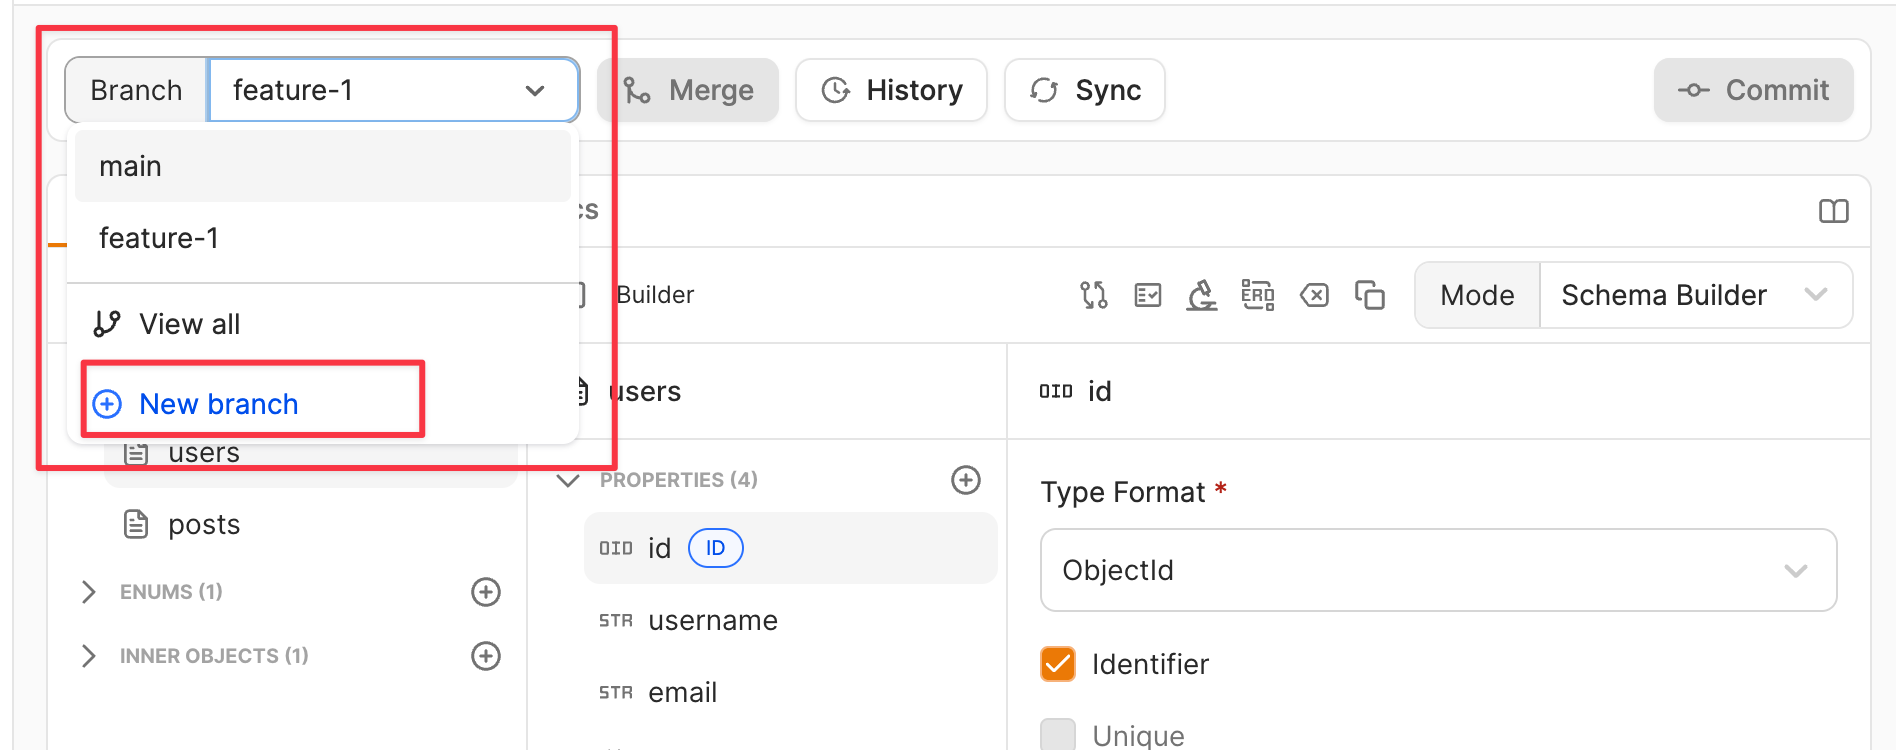
Task: Select the posts collection in sidebar
Action: [204, 524]
